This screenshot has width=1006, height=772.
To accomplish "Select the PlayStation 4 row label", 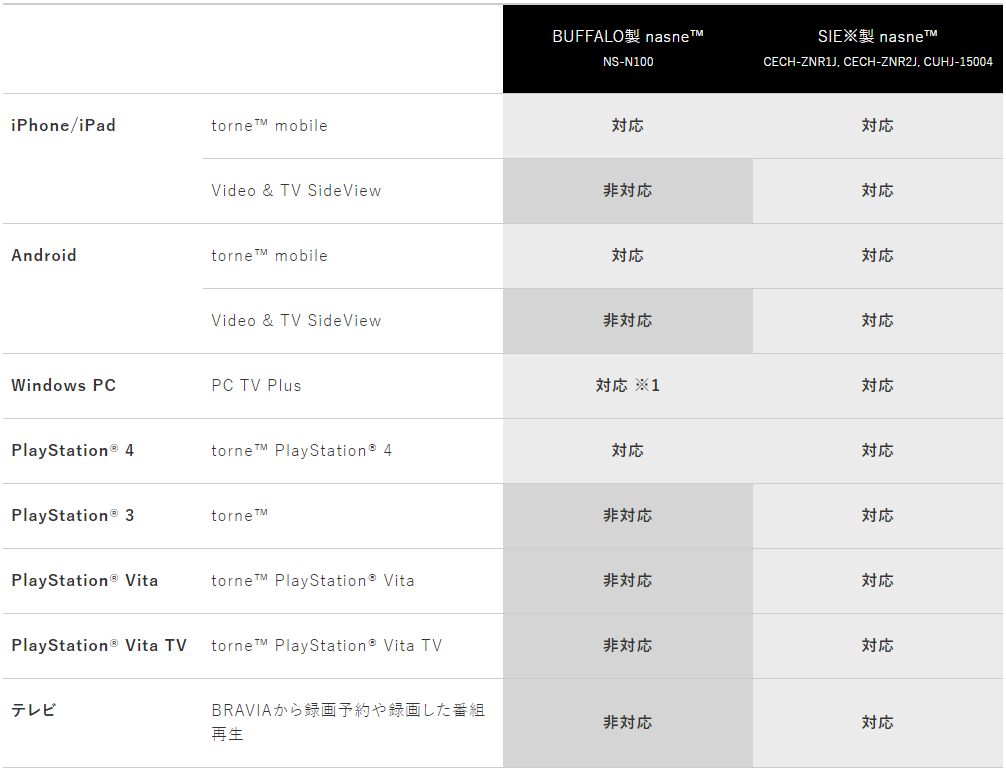I will coord(72,450).
